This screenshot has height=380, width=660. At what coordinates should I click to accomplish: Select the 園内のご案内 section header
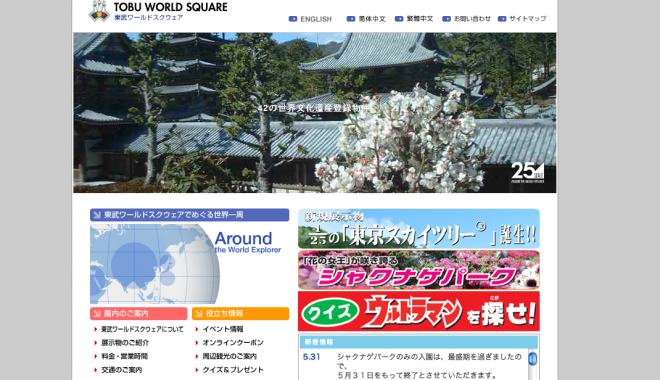pyautogui.click(x=138, y=314)
